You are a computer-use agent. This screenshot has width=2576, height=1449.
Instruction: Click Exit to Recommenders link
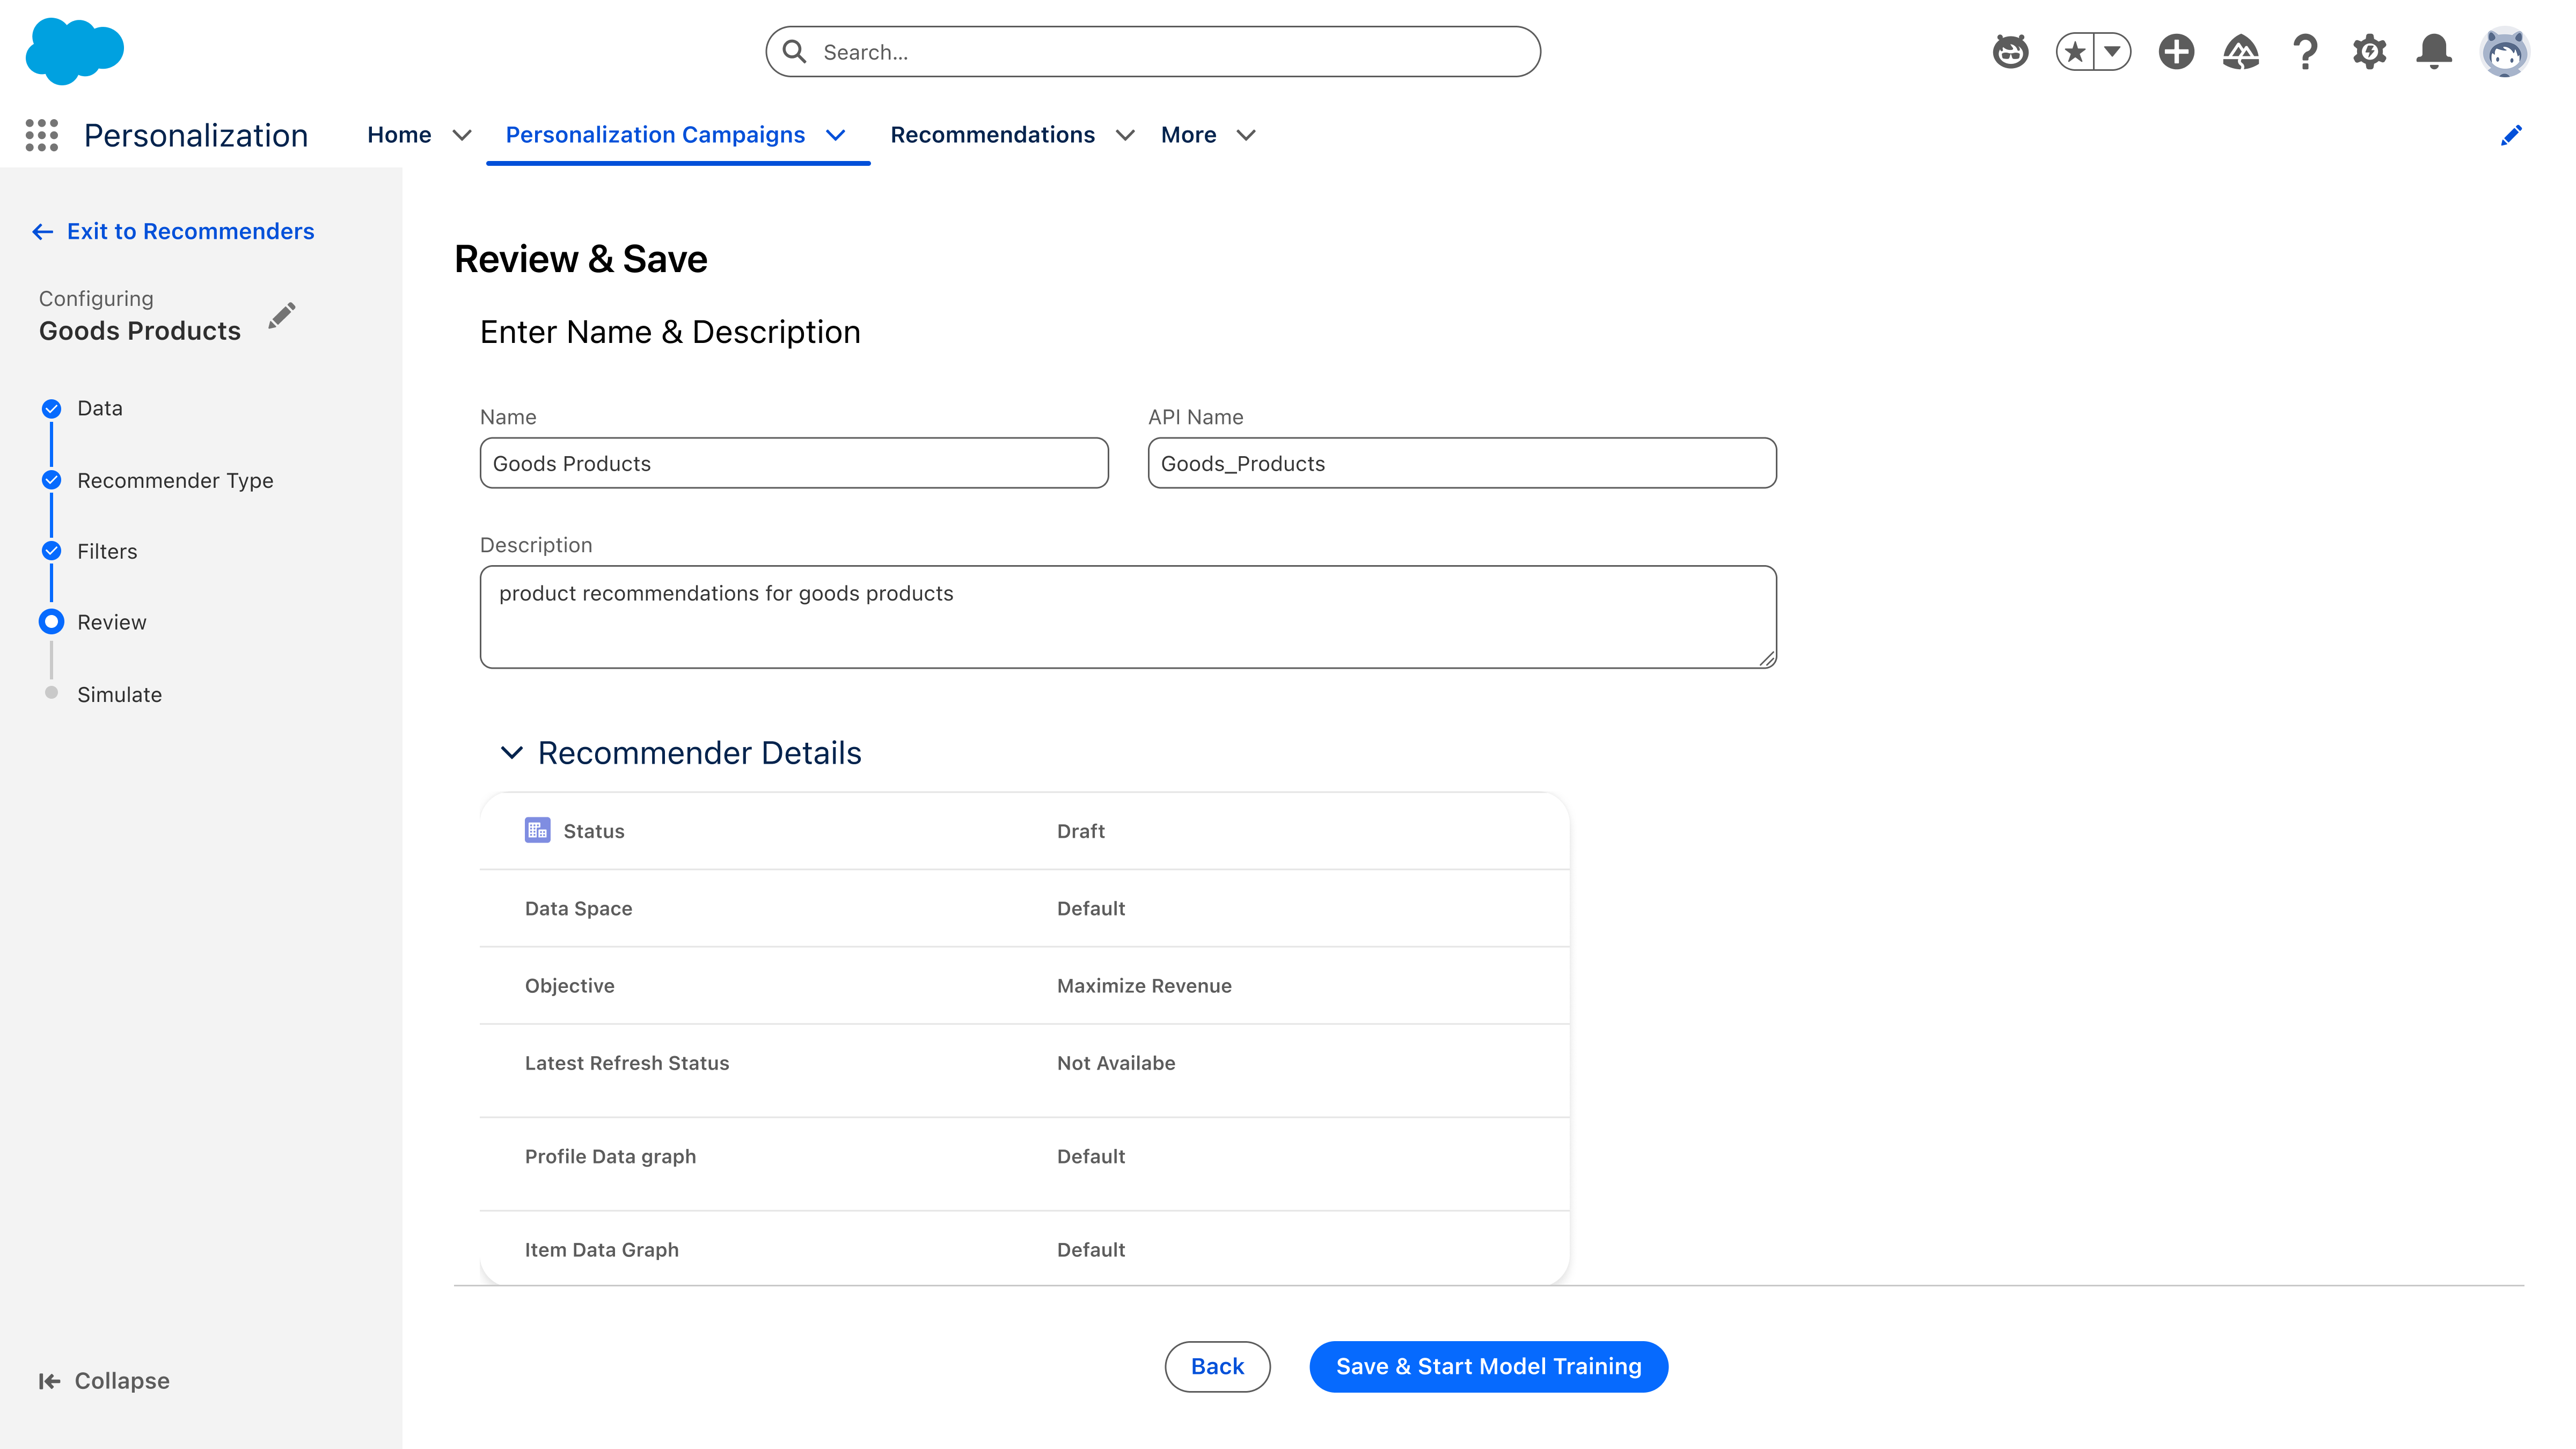click(190, 232)
